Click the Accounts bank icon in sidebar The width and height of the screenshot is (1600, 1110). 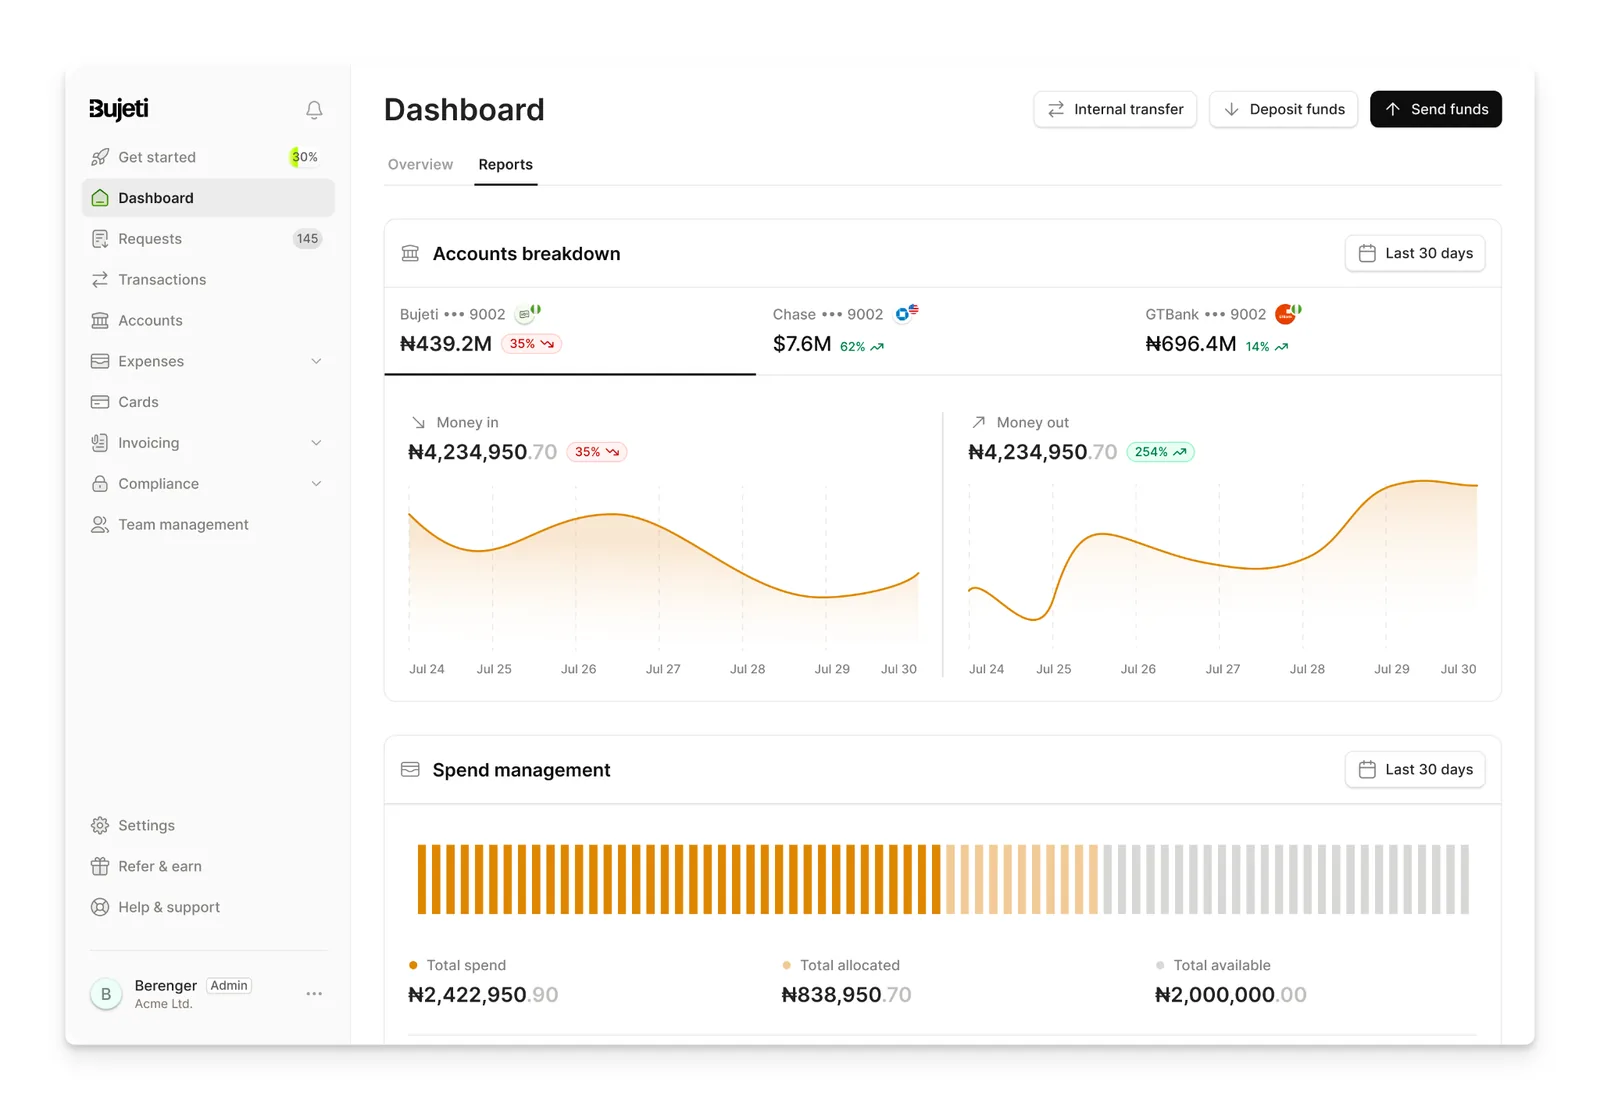click(100, 321)
